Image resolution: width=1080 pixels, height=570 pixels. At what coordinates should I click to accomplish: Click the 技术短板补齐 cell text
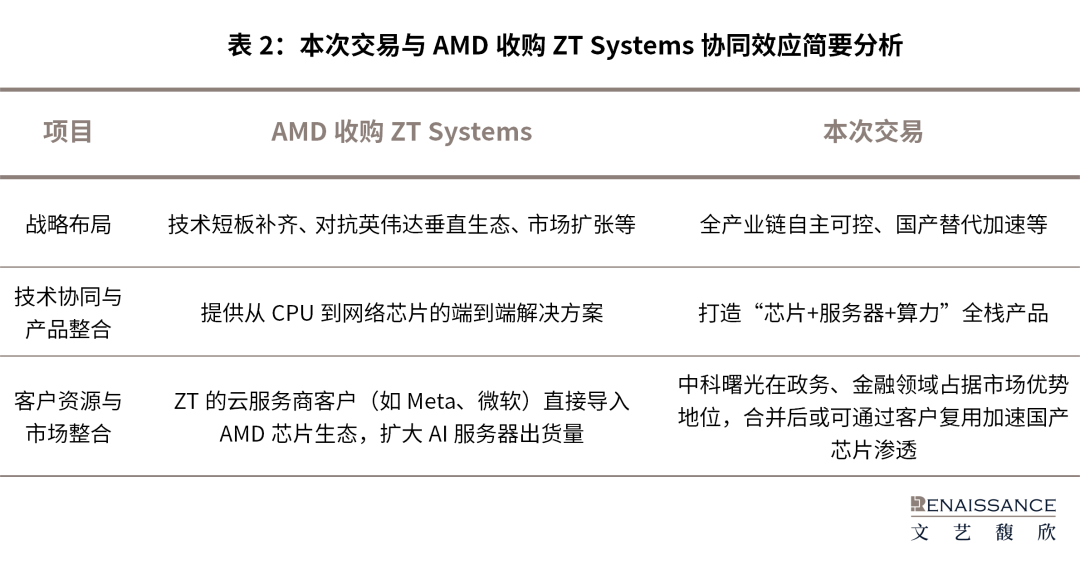tap(402, 224)
